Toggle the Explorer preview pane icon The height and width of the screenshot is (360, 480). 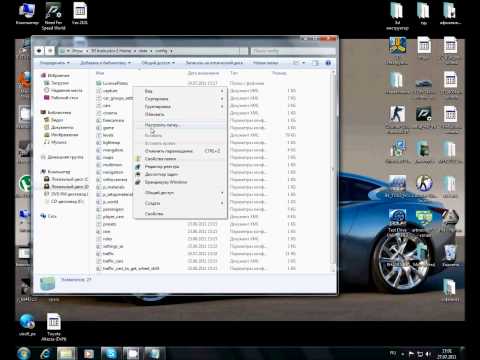[315, 63]
